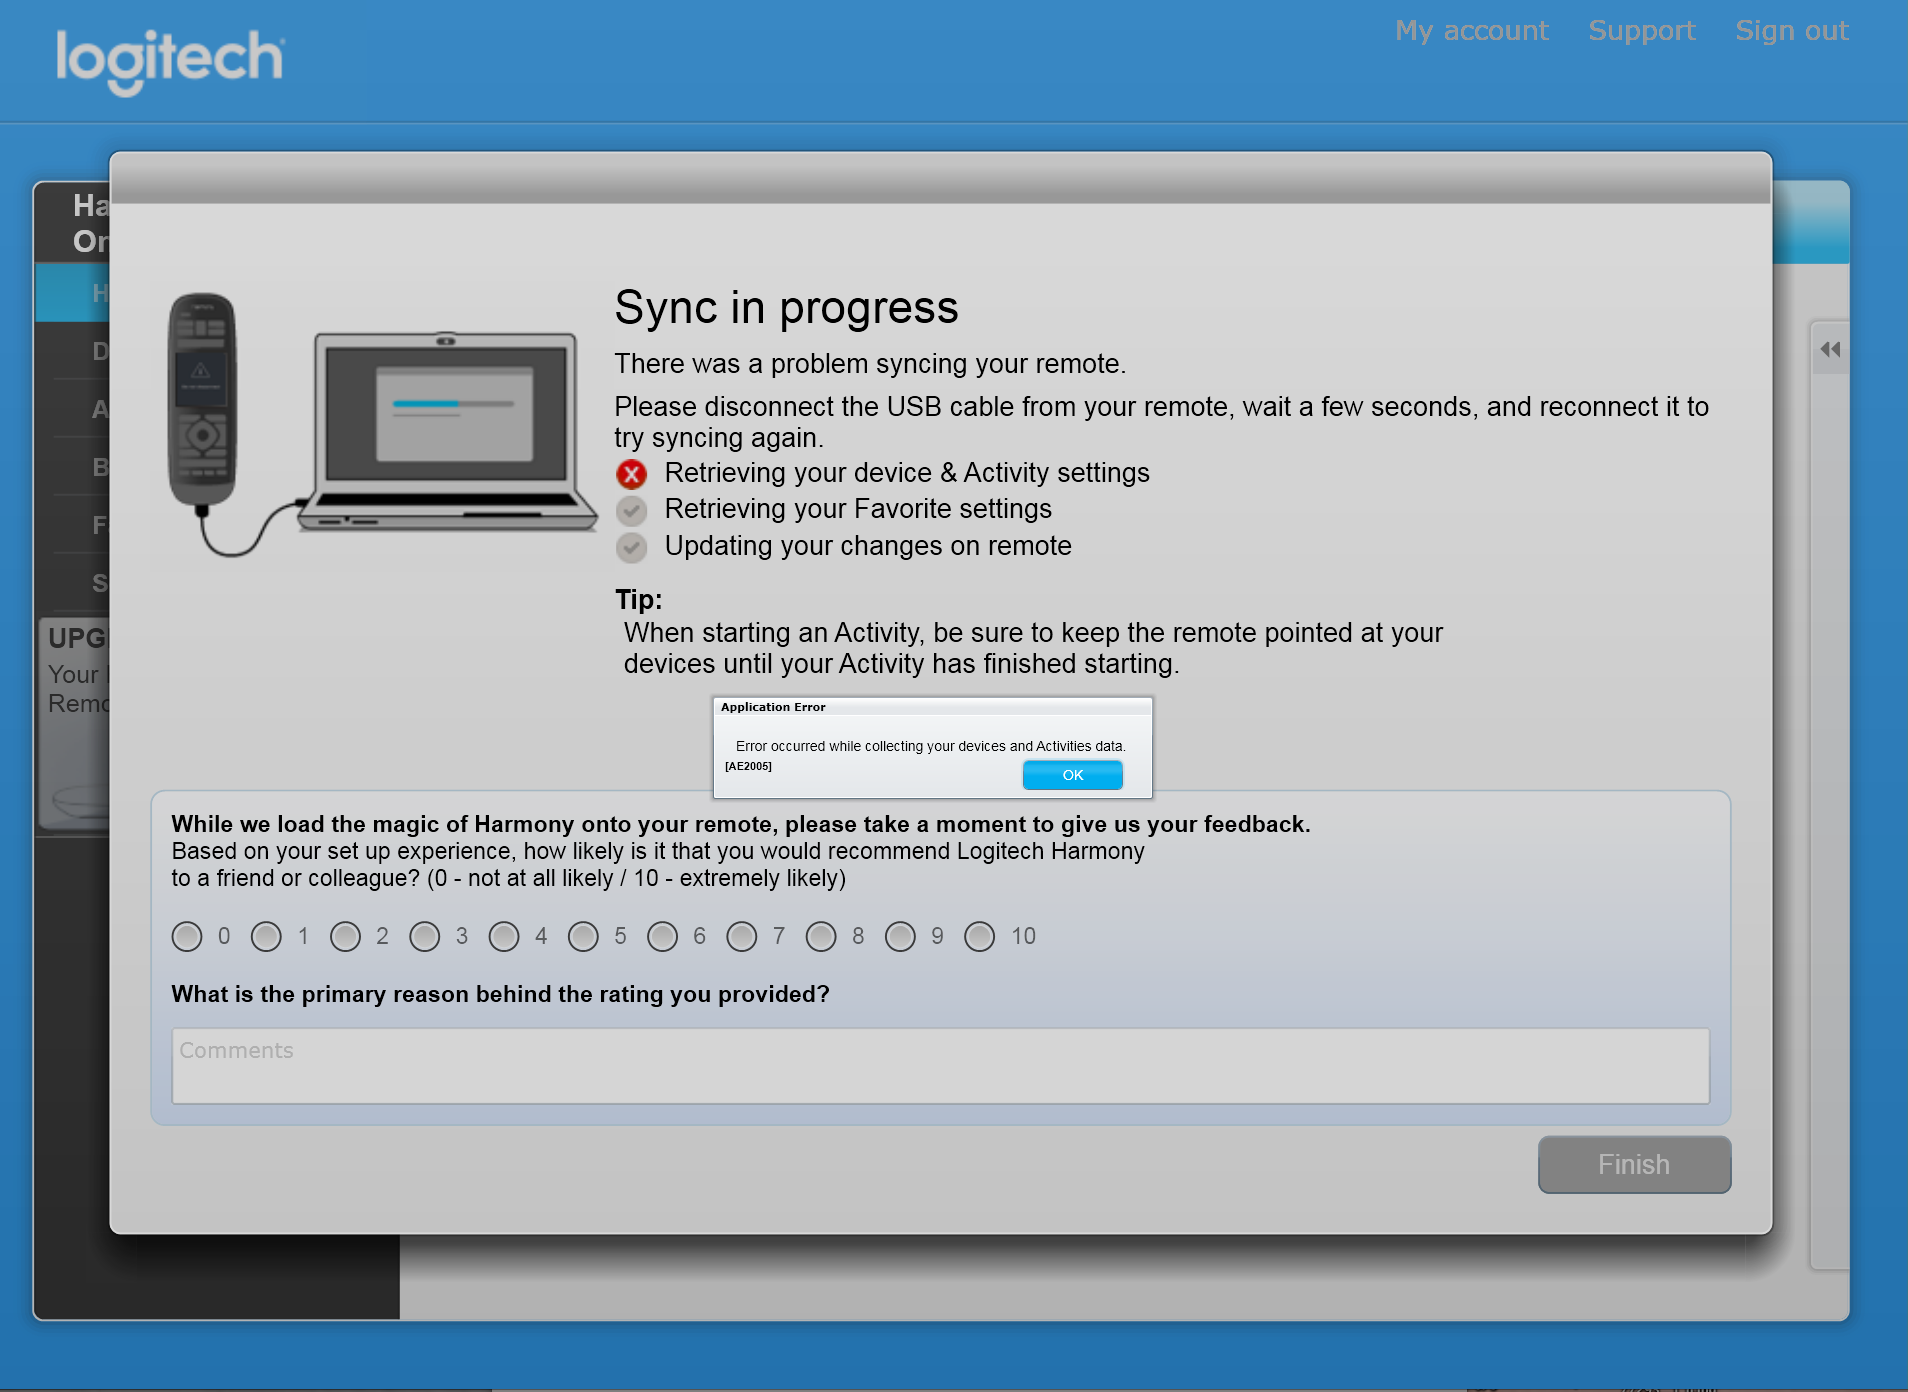Click the Finish button
Viewport: 1908px width, 1392px height.
point(1634,1164)
